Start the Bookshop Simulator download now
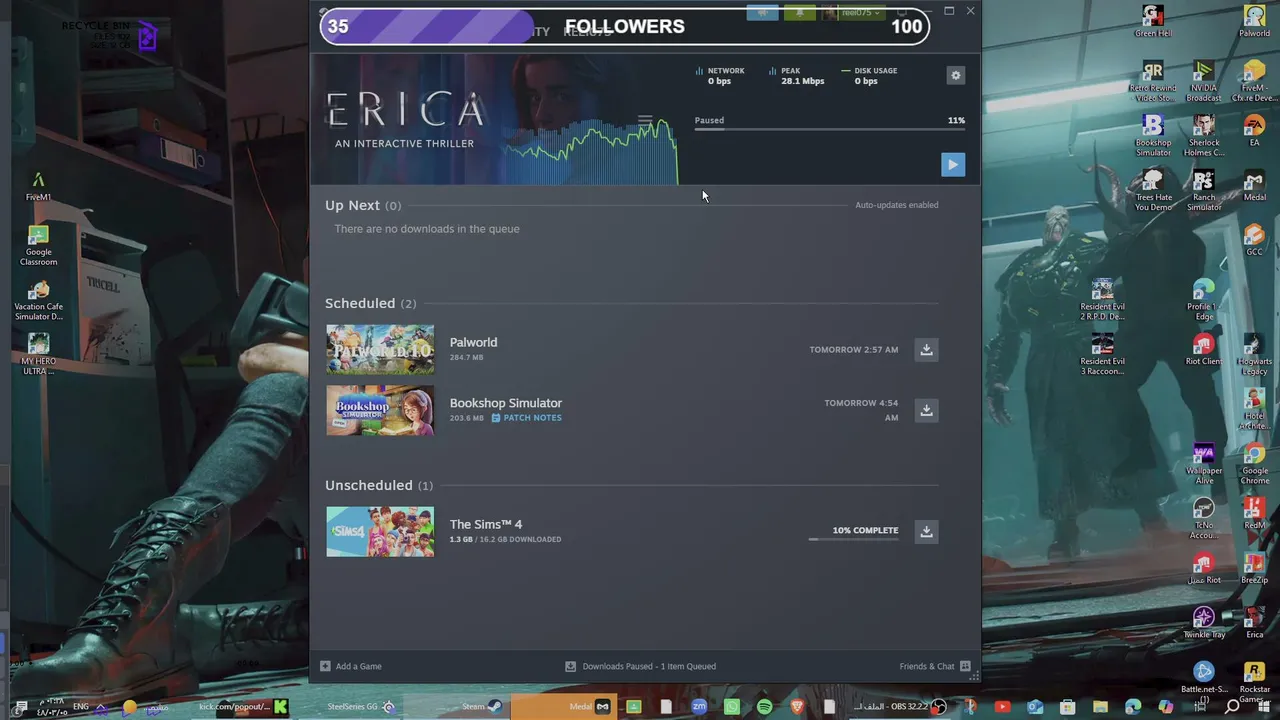Image resolution: width=1280 pixels, height=720 pixels. 926,410
